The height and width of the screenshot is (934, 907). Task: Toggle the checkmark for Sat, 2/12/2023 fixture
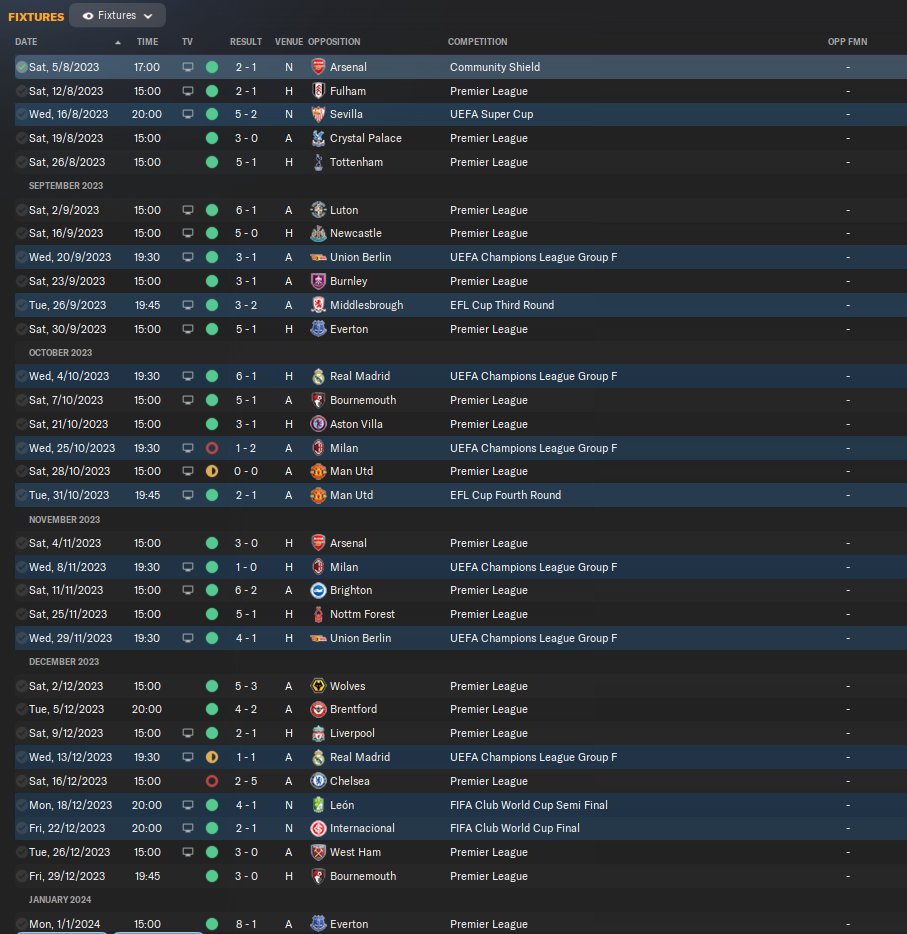(21, 686)
